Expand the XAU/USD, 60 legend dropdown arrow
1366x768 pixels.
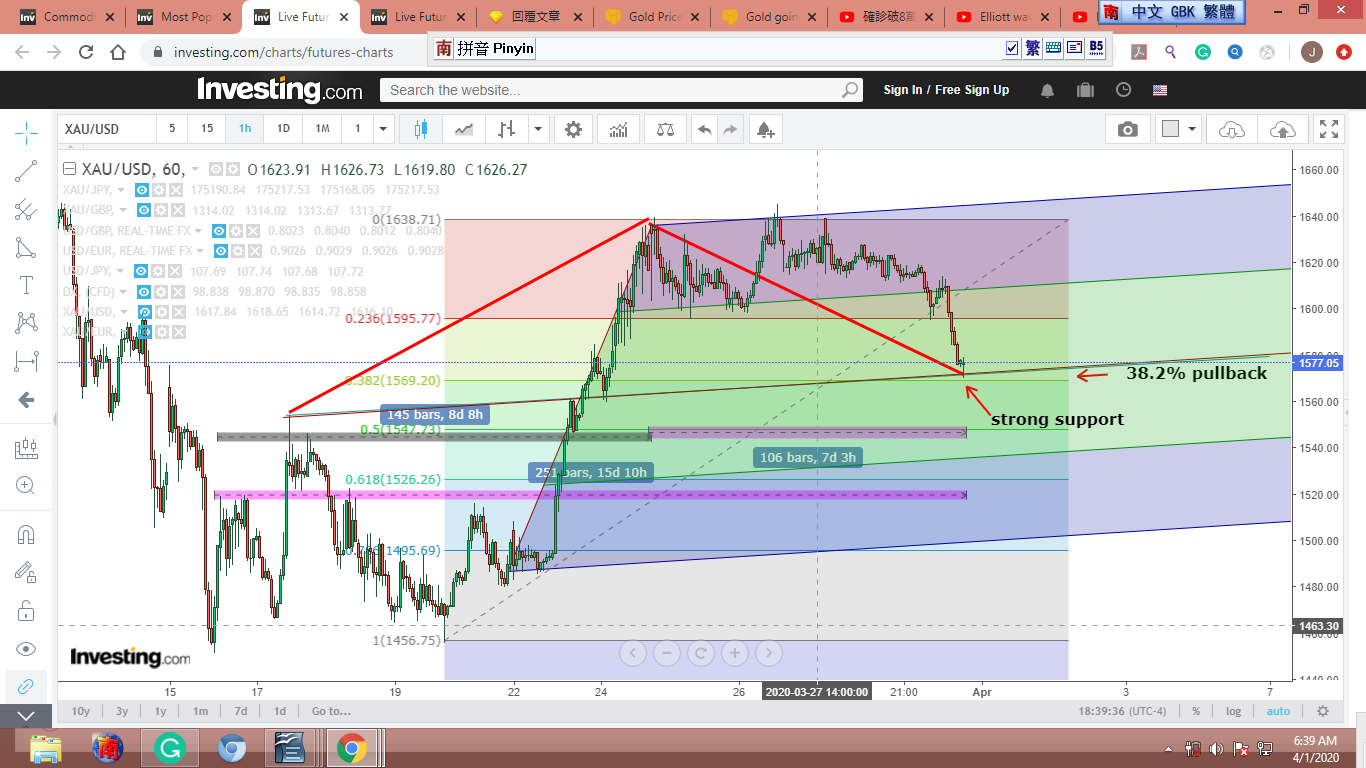195,170
